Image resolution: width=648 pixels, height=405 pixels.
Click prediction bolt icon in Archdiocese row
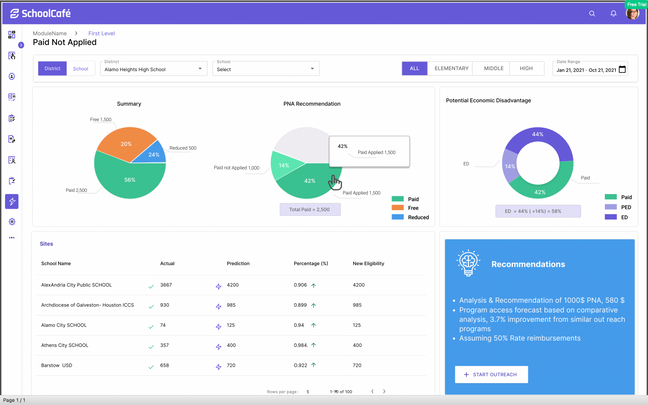click(218, 307)
